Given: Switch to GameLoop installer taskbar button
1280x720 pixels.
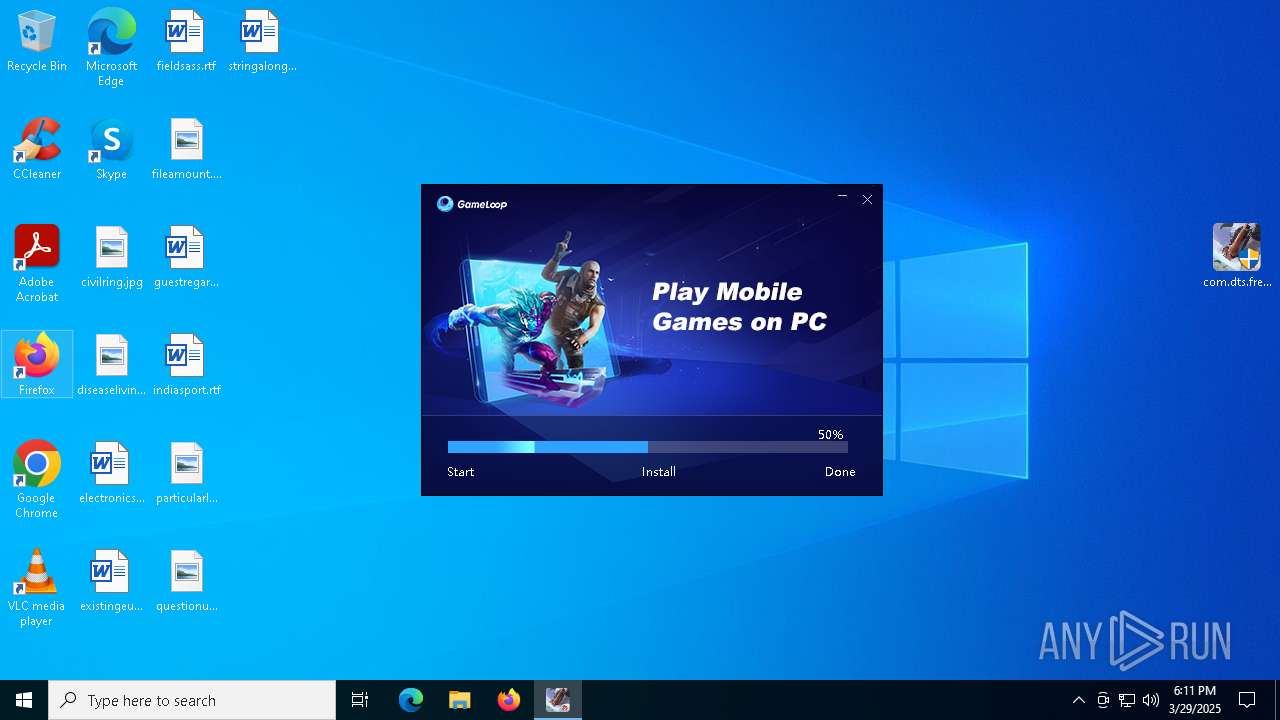Looking at the screenshot, I should click(x=558, y=700).
